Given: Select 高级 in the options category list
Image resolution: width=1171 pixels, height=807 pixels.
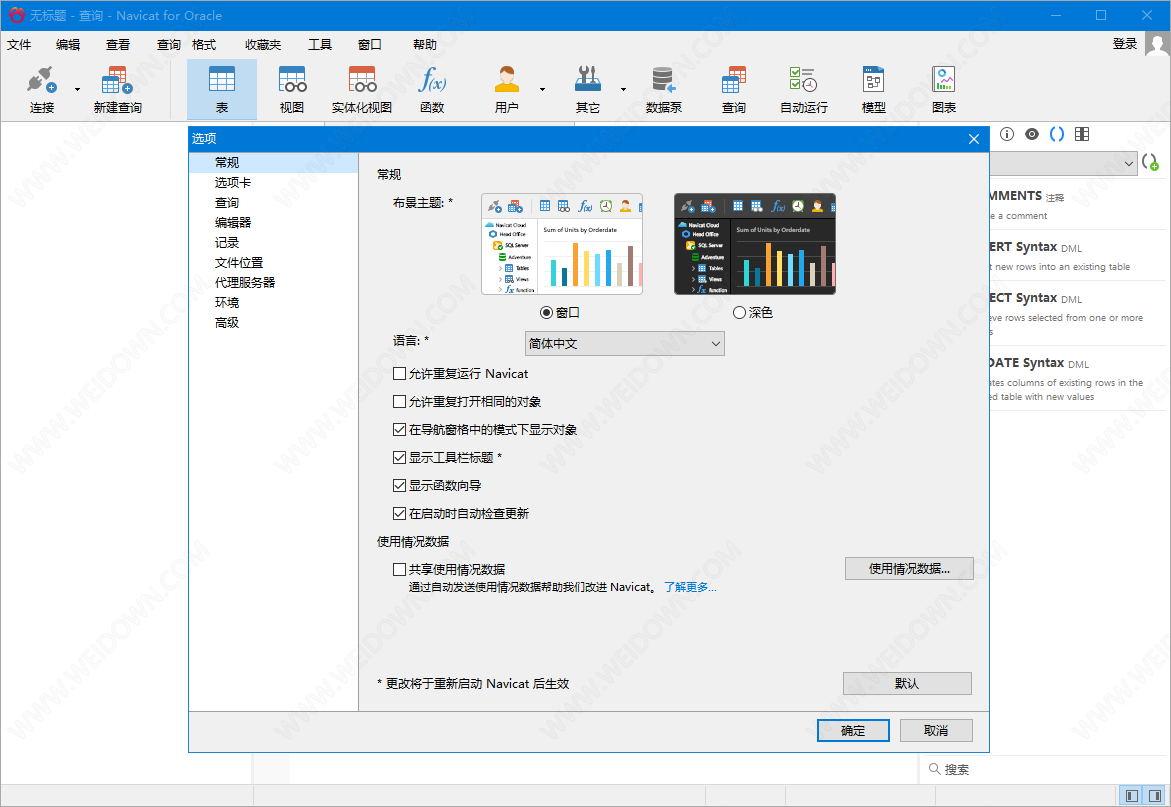Looking at the screenshot, I should (227, 323).
